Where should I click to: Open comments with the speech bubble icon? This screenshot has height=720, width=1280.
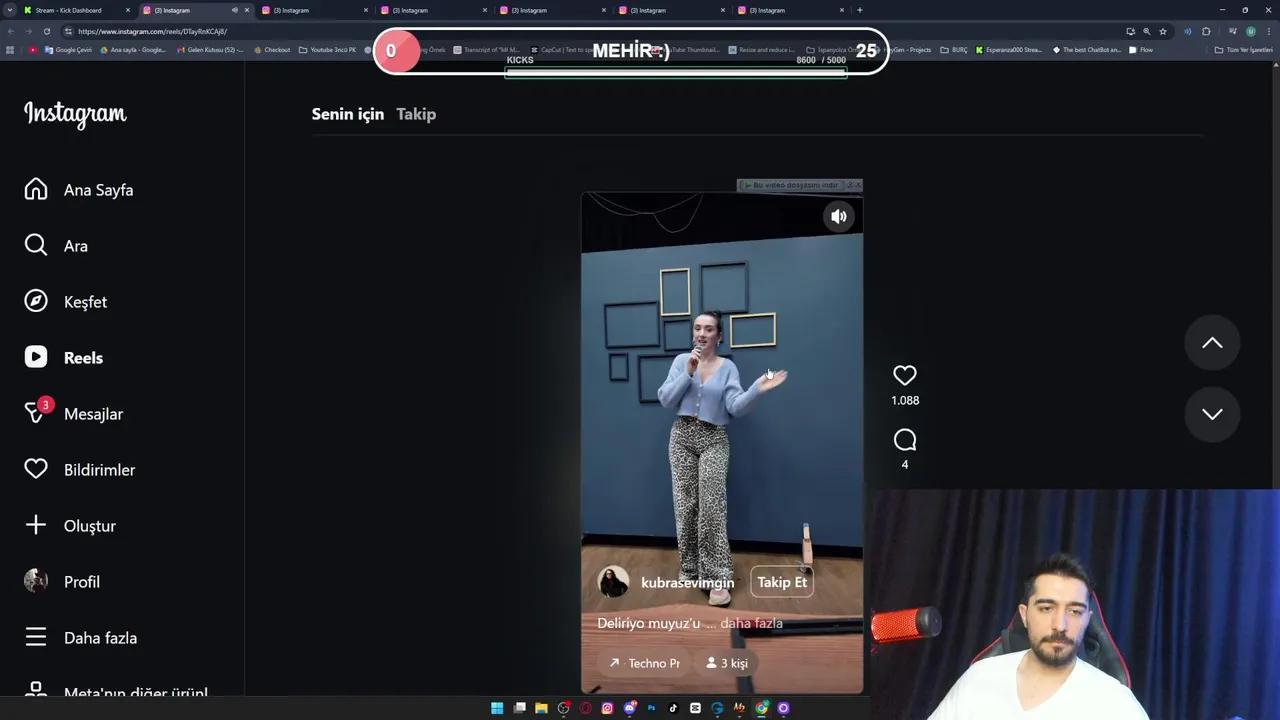pyautogui.click(x=905, y=440)
